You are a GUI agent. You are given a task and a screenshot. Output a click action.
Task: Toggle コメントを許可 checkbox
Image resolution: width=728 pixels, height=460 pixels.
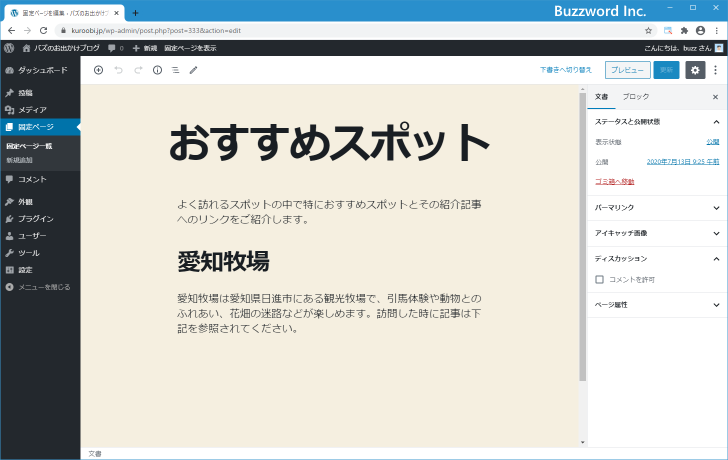point(599,279)
